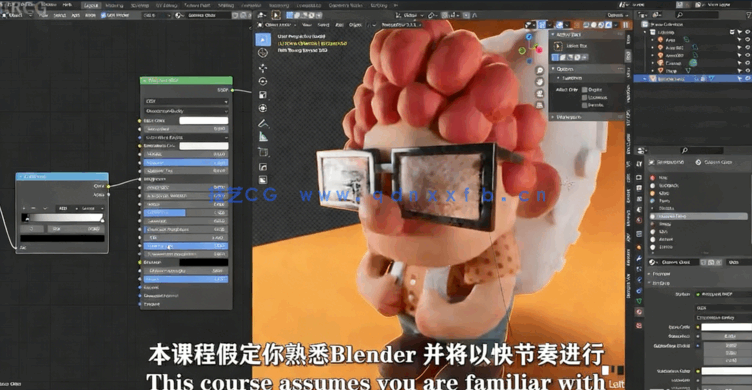Switch to the Sculpting workspace tab
752x390 pixels.
point(140,5)
